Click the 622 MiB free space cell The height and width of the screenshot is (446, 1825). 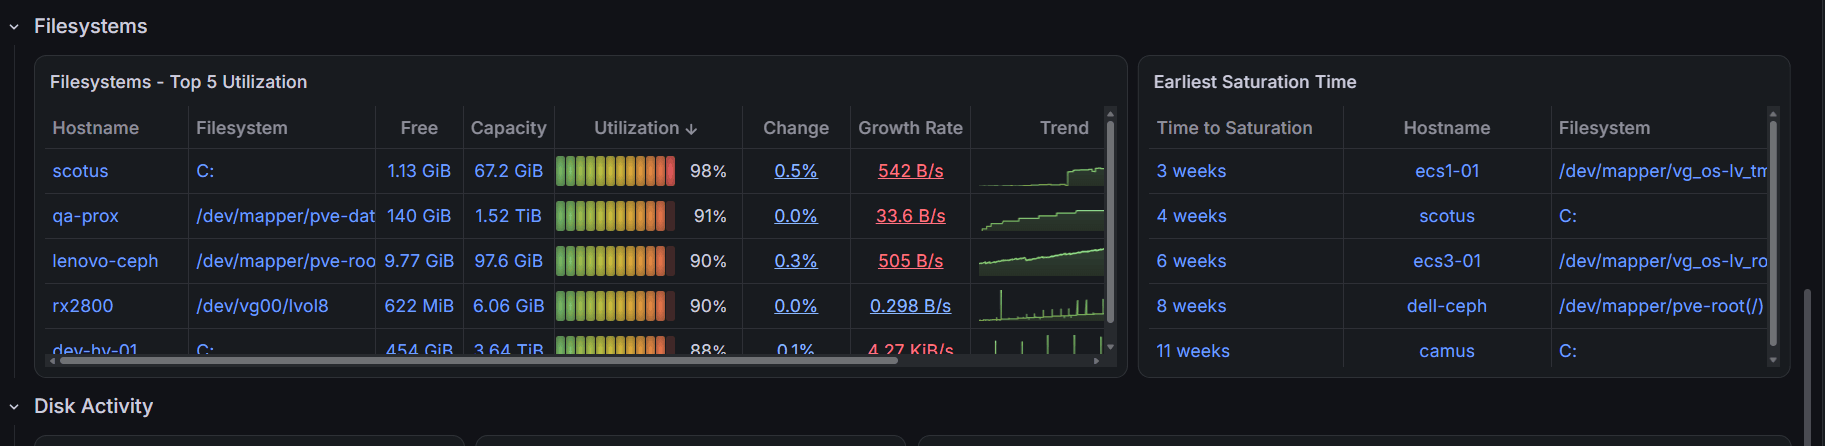[x=419, y=306]
